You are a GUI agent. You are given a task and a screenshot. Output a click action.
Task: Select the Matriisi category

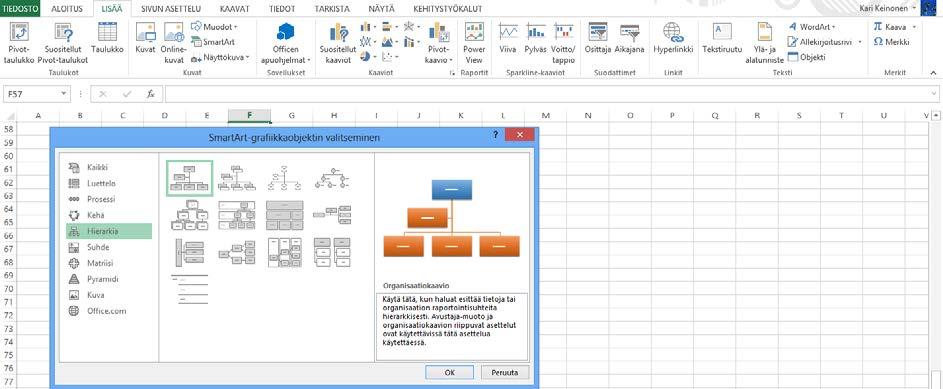[x=109, y=263]
